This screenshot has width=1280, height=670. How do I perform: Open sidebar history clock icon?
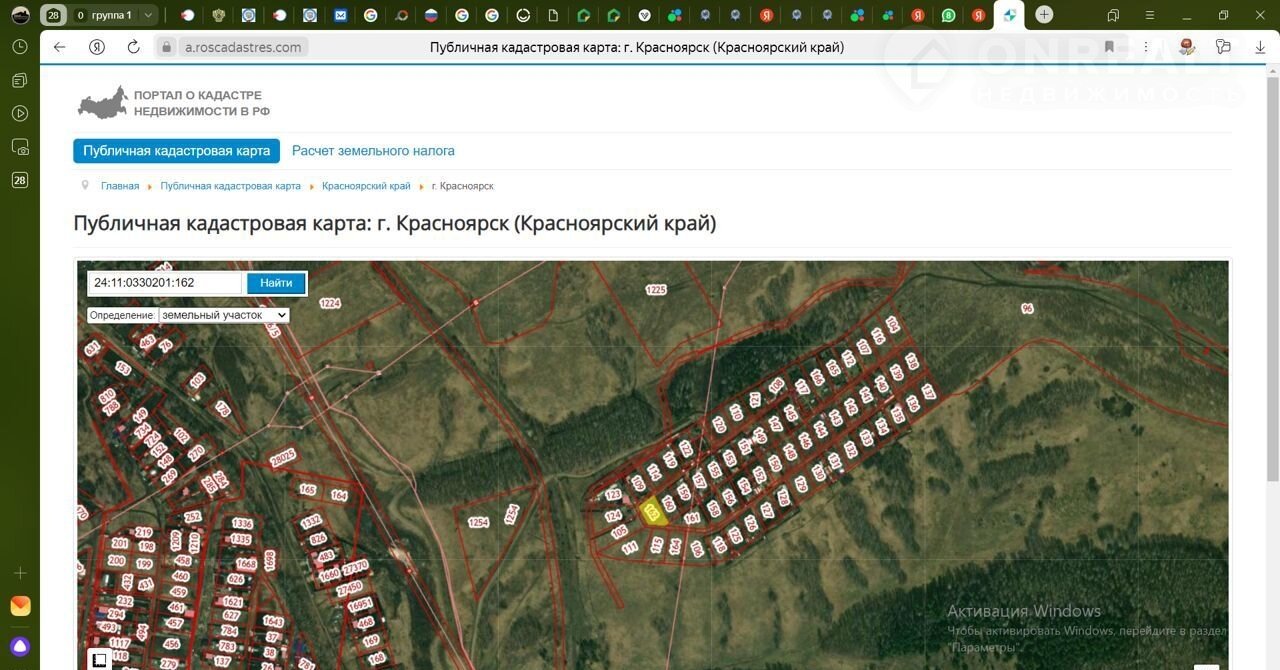point(20,47)
